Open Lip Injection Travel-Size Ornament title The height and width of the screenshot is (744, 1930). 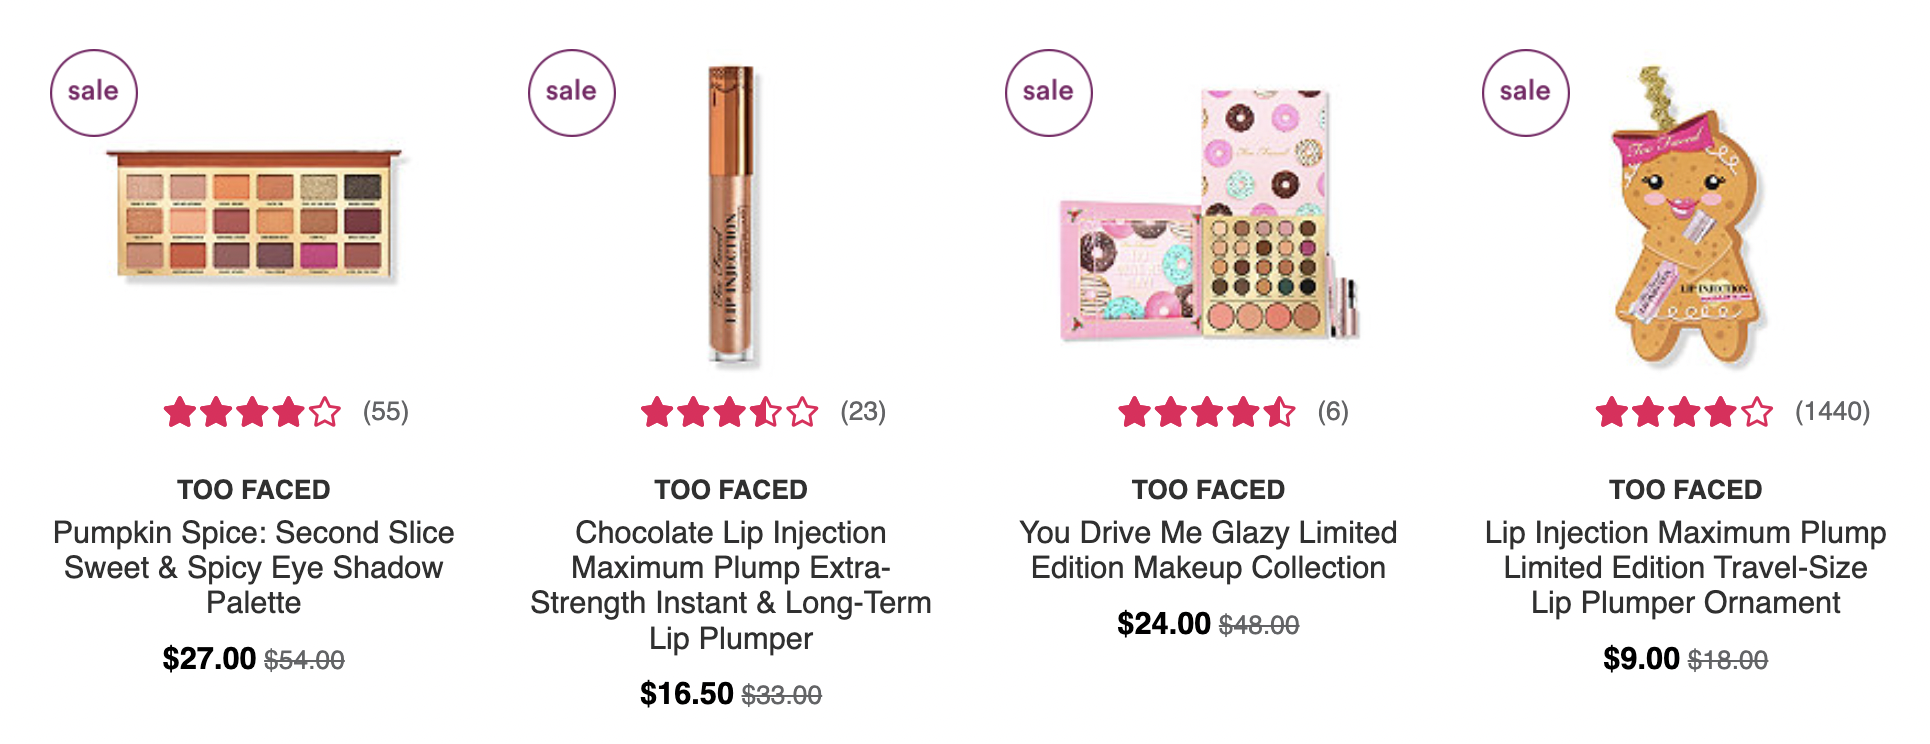1686,567
